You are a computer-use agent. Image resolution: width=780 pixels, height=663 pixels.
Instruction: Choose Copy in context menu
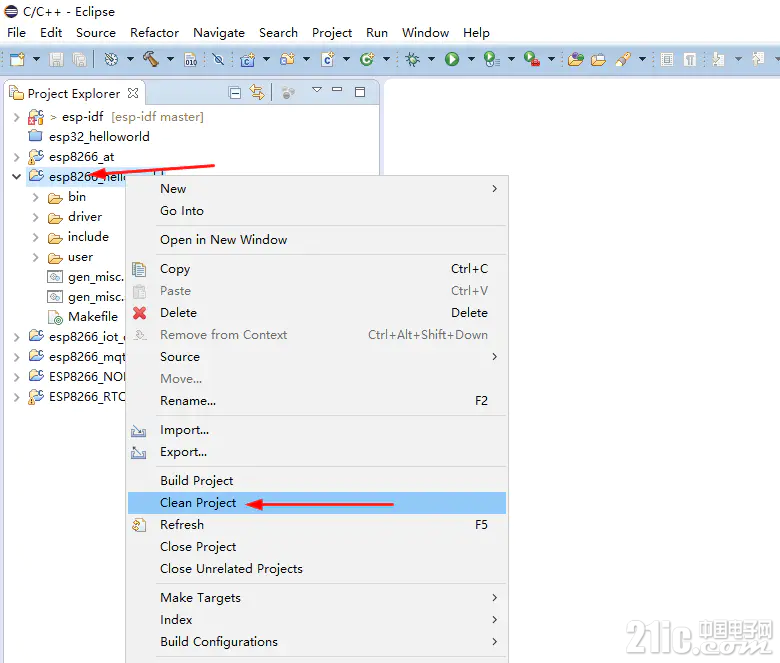pyautogui.click(x=317, y=269)
